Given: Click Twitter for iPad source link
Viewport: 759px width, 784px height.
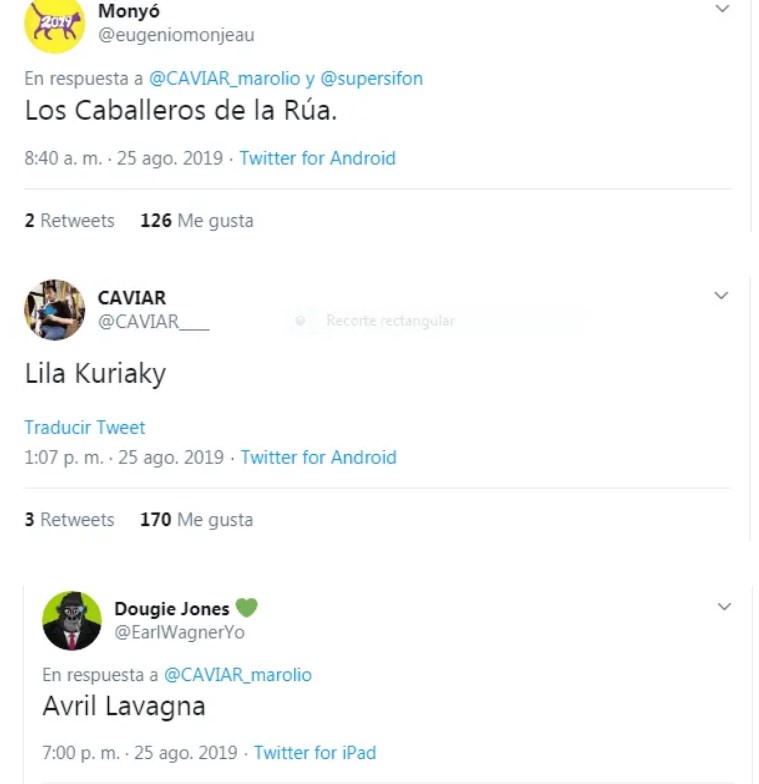Looking at the screenshot, I should [x=315, y=752].
